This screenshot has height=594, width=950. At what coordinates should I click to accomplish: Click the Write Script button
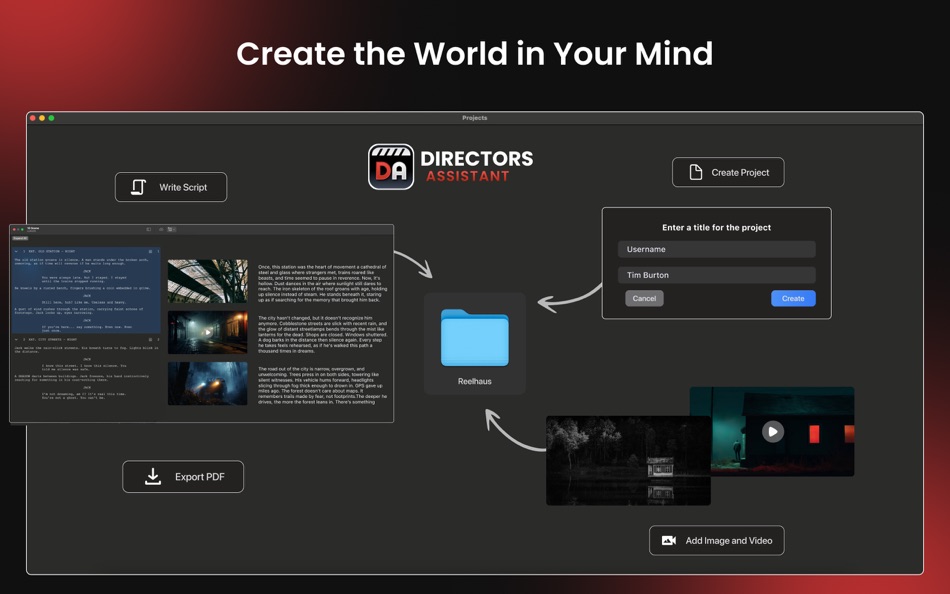[171, 187]
